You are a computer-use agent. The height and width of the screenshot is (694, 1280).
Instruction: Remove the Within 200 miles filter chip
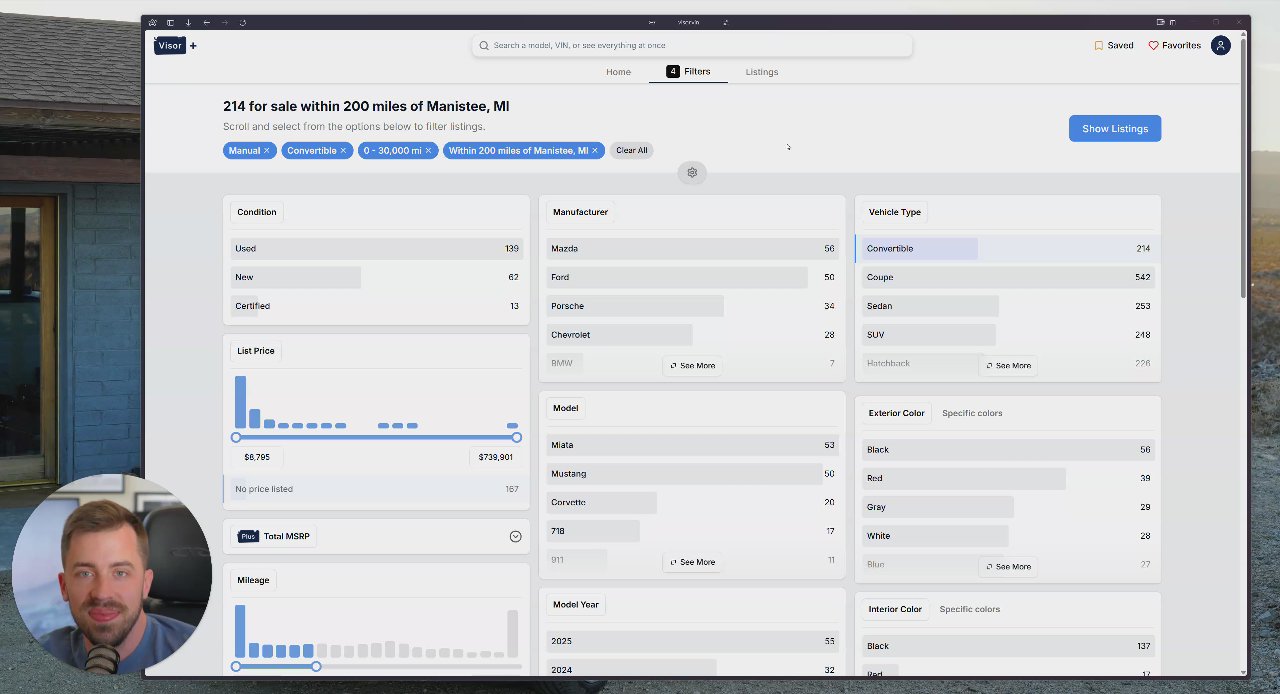coord(594,150)
